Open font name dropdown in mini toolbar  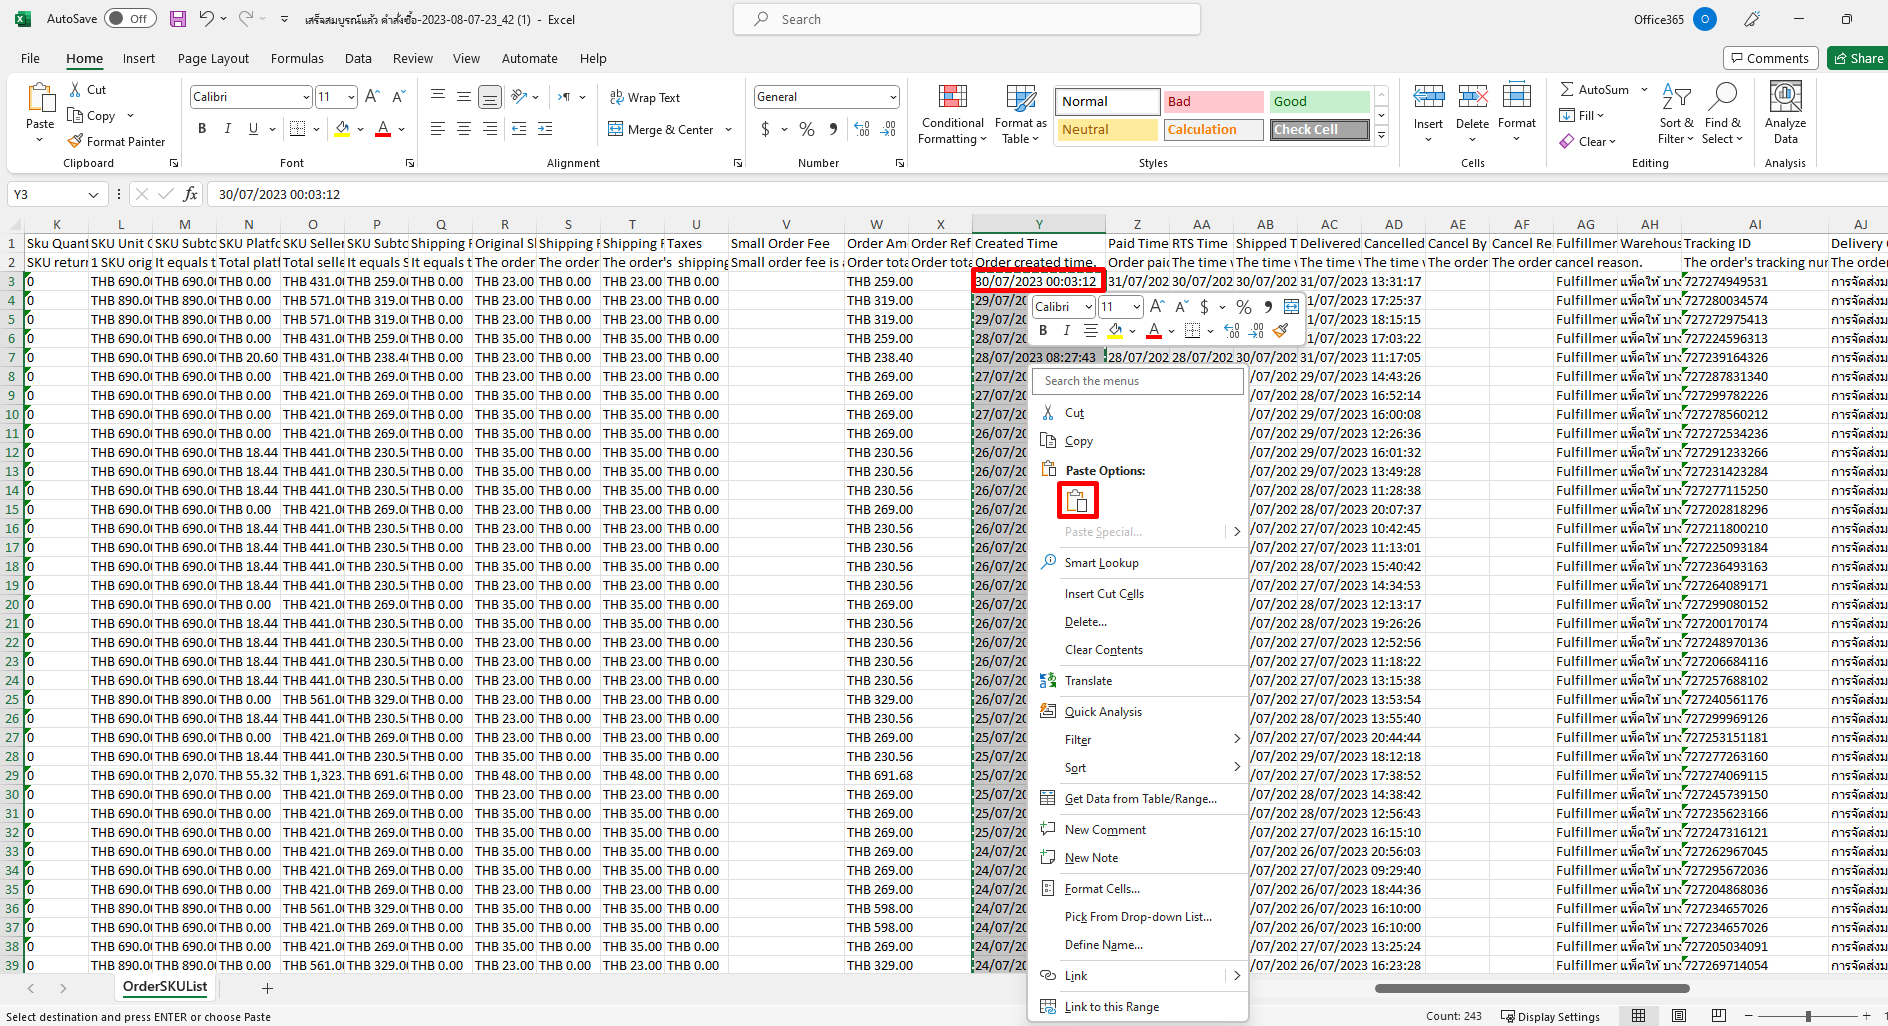pos(1088,307)
